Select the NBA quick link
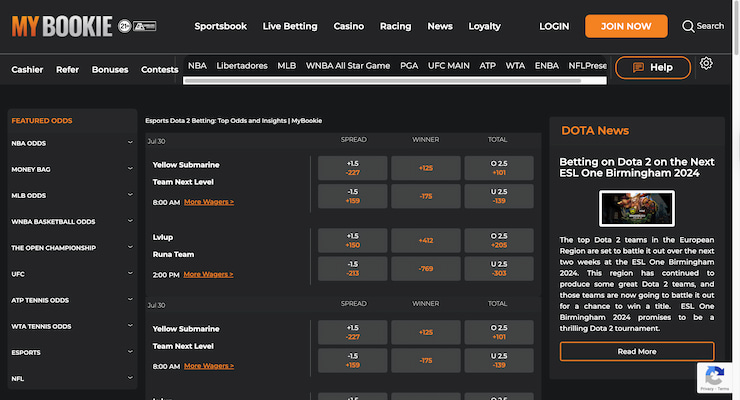The width and height of the screenshot is (740, 400). (x=197, y=66)
